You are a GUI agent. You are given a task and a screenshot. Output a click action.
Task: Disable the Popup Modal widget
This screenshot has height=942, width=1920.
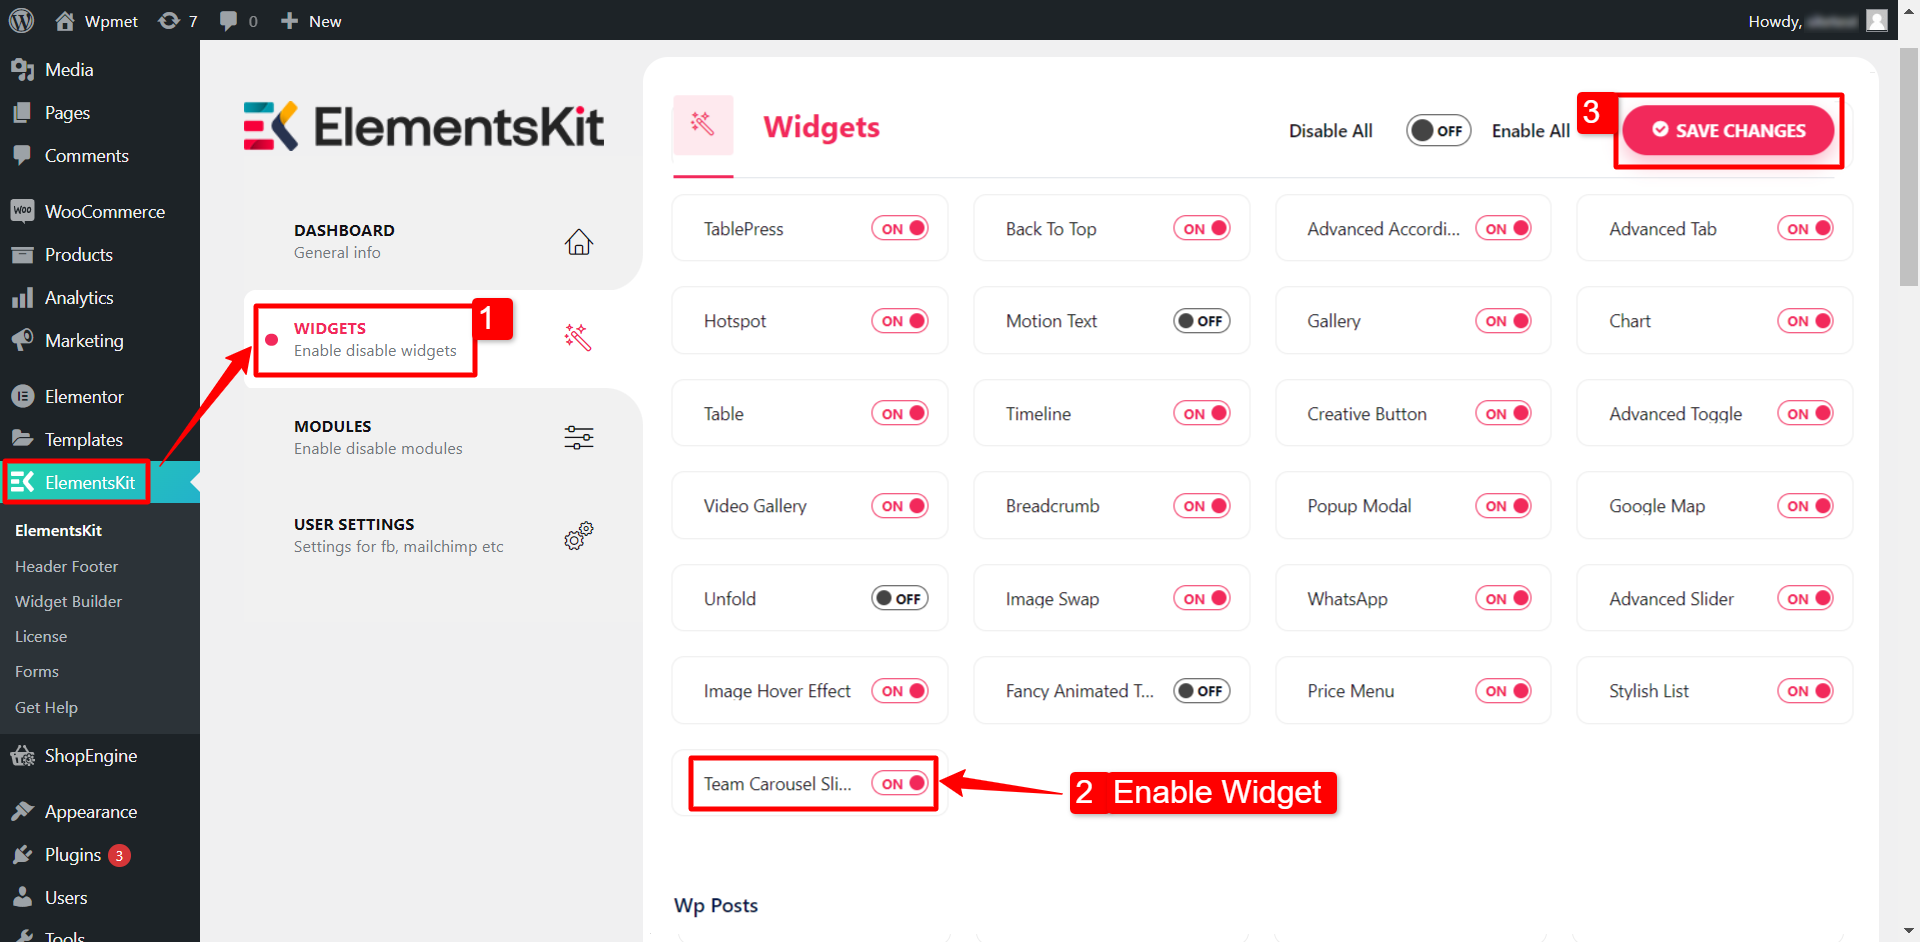1503,506
